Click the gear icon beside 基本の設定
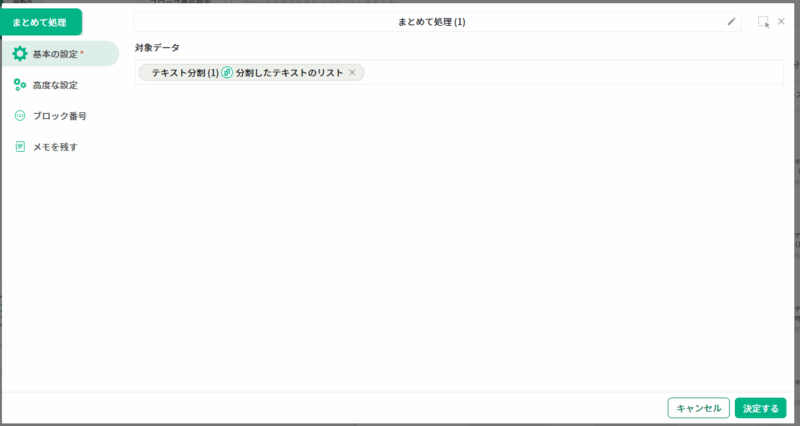800x426 pixels. click(x=20, y=54)
